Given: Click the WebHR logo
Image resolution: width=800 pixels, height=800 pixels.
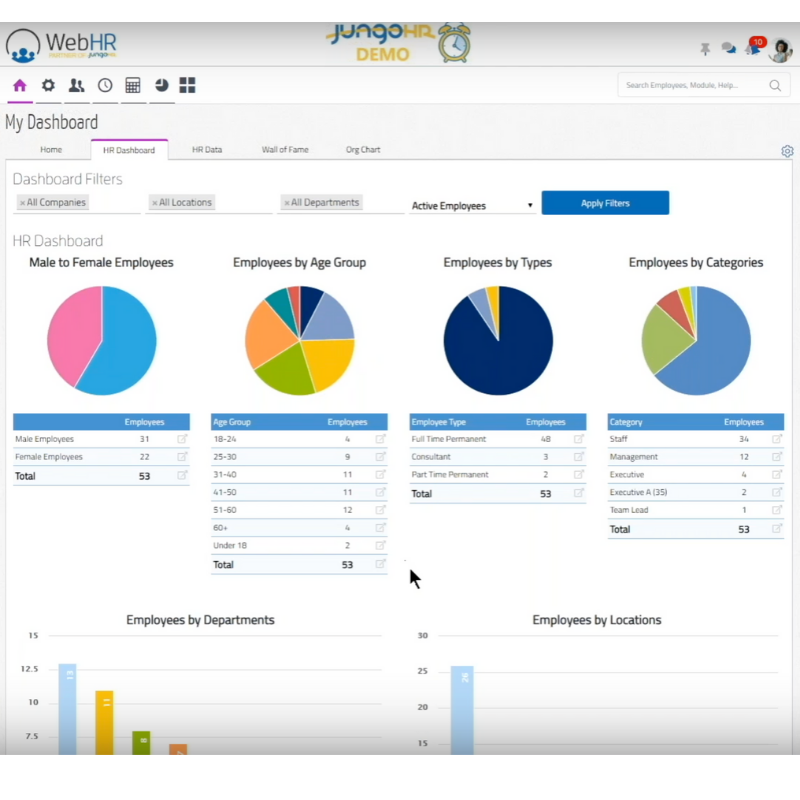Looking at the screenshot, I should [x=61, y=46].
